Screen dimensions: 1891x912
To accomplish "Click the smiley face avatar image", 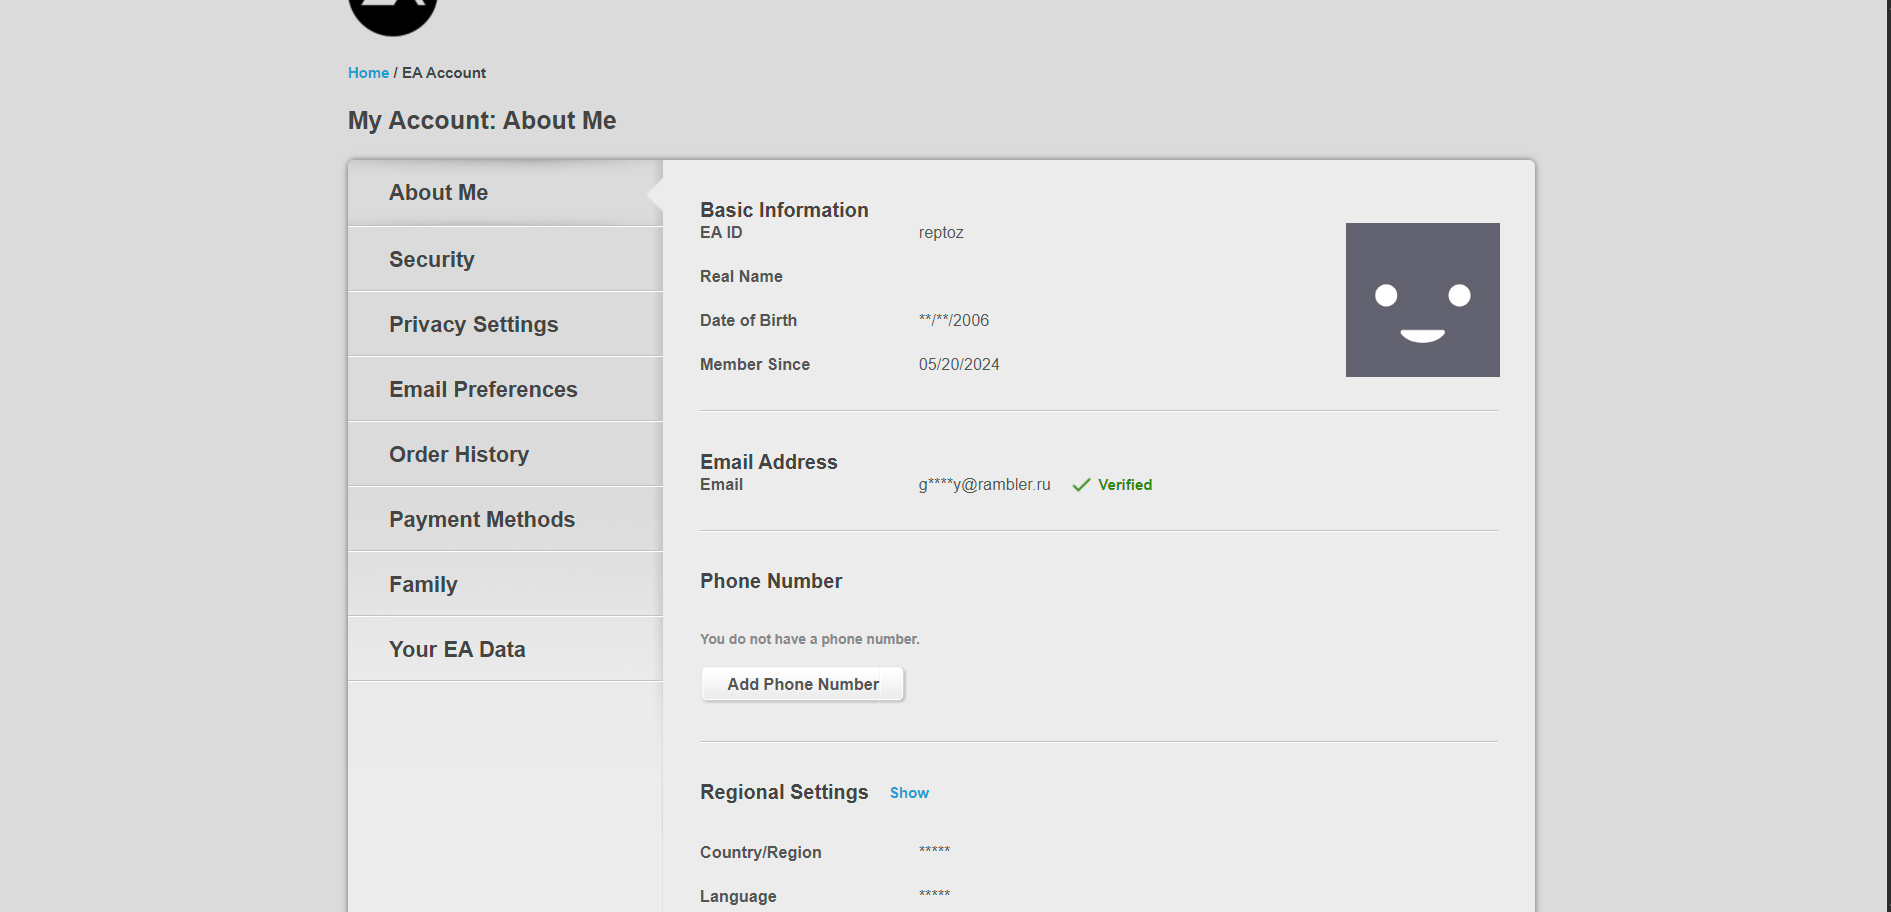I will click(x=1422, y=300).
